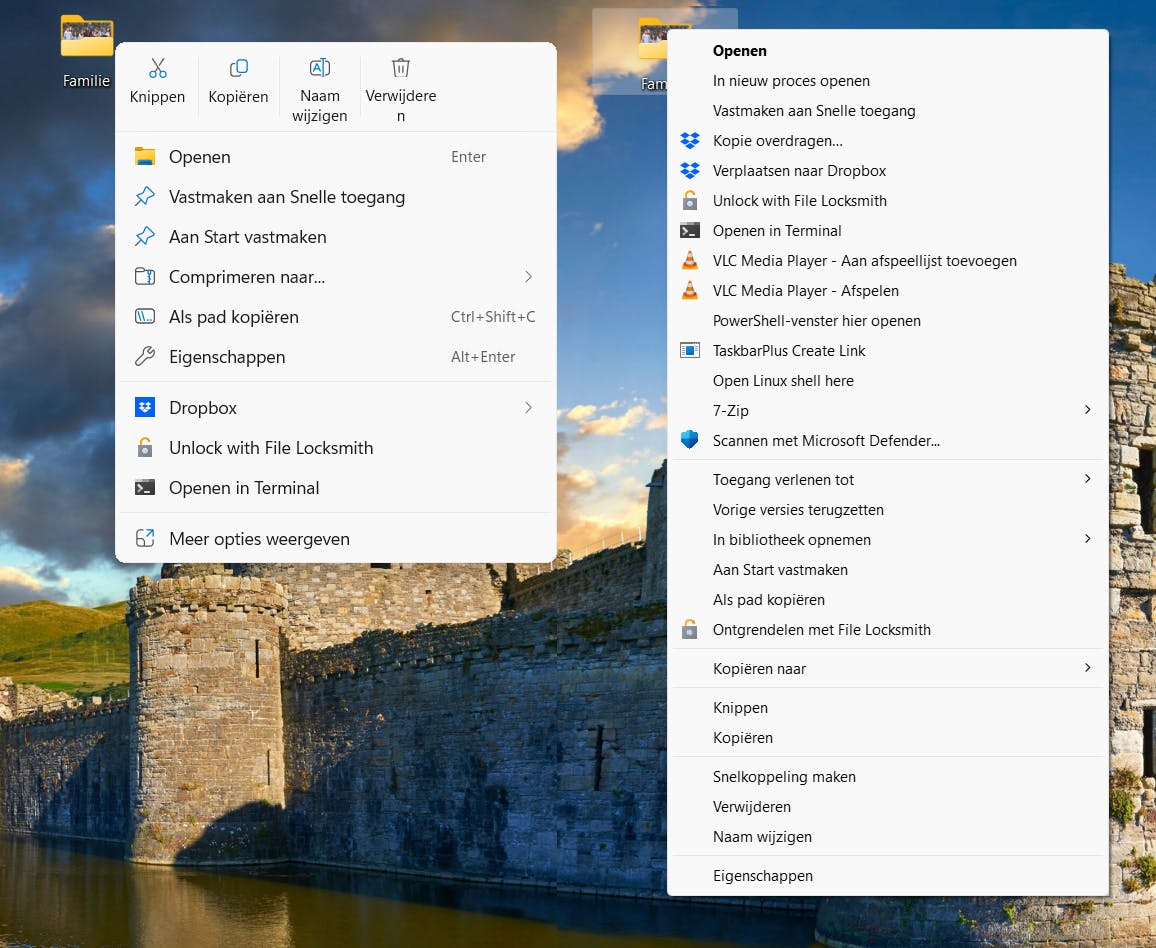Click the scissors Knippen icon
1156x948 pixels.
[x=157, y=69]
